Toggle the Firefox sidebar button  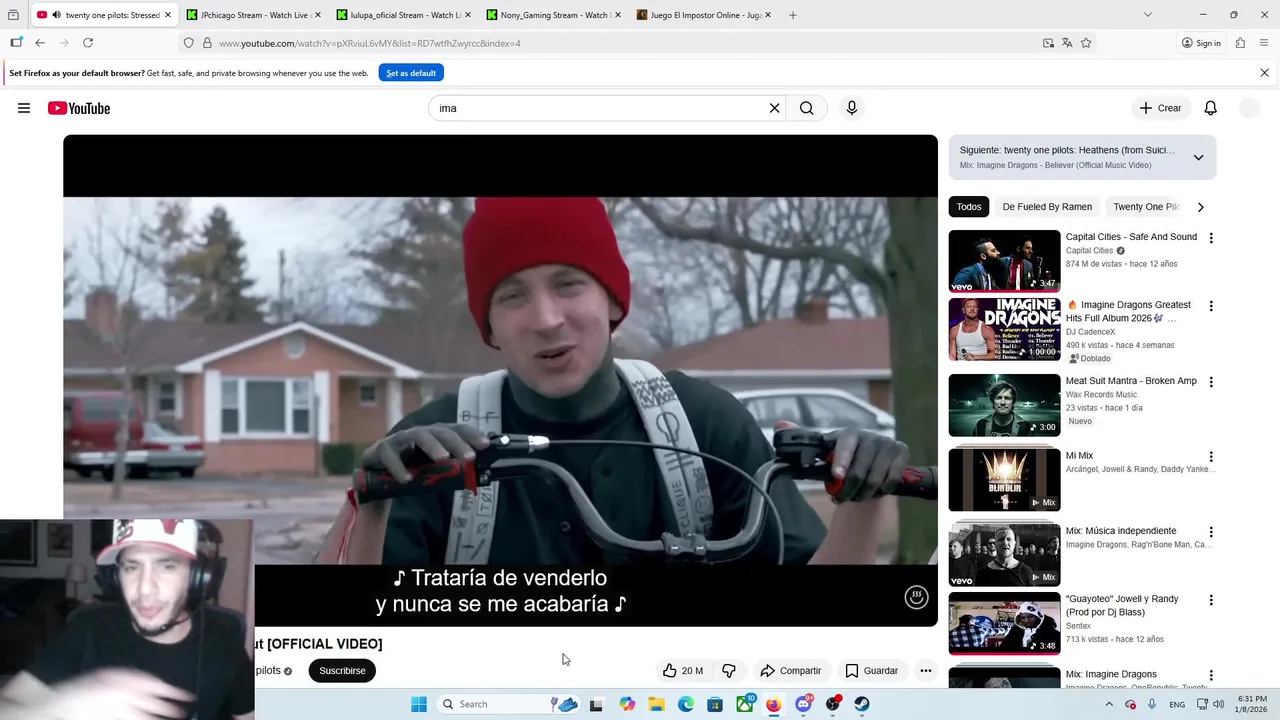[x=16, y=43]
